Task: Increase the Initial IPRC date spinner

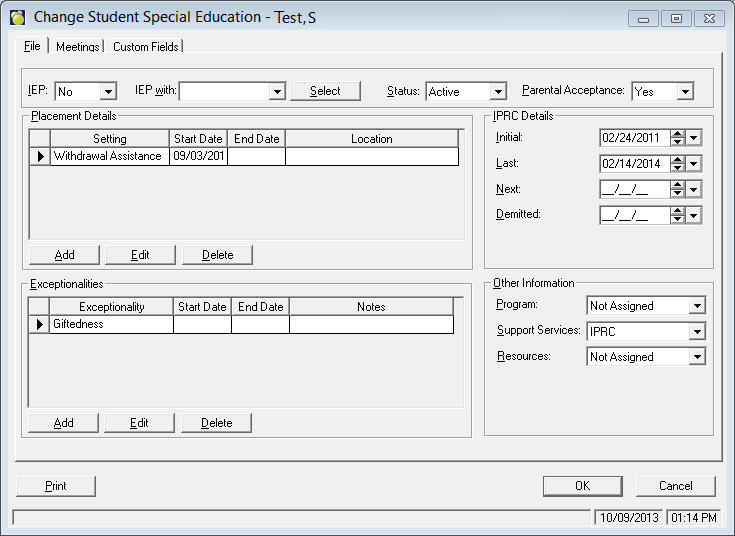Action: pos(677,133)
